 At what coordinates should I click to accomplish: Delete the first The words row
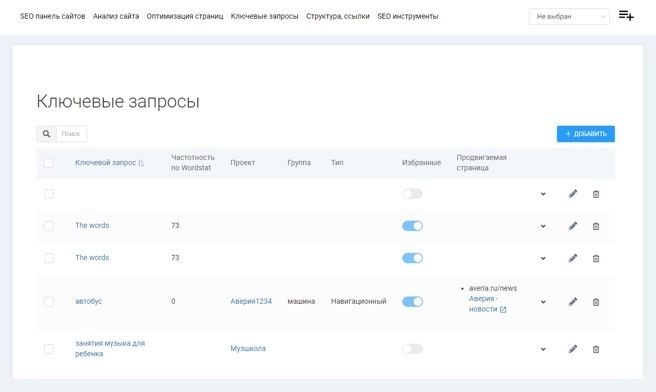click(x=596, y=226)
